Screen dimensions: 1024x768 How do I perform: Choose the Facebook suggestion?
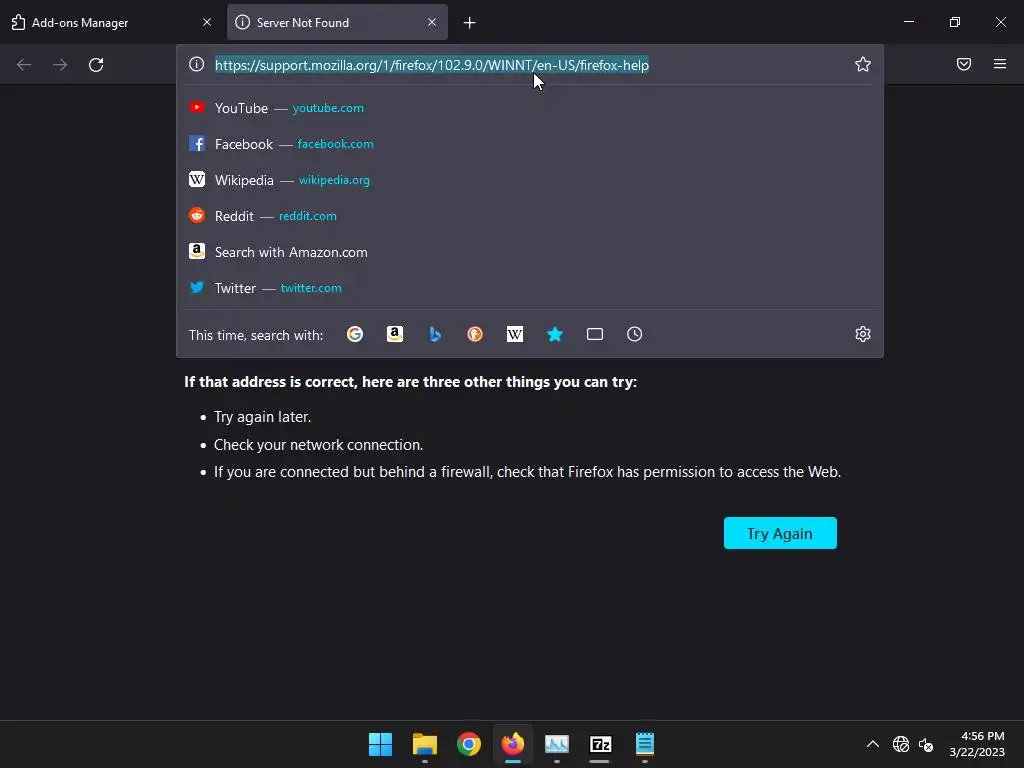point(530,144)
